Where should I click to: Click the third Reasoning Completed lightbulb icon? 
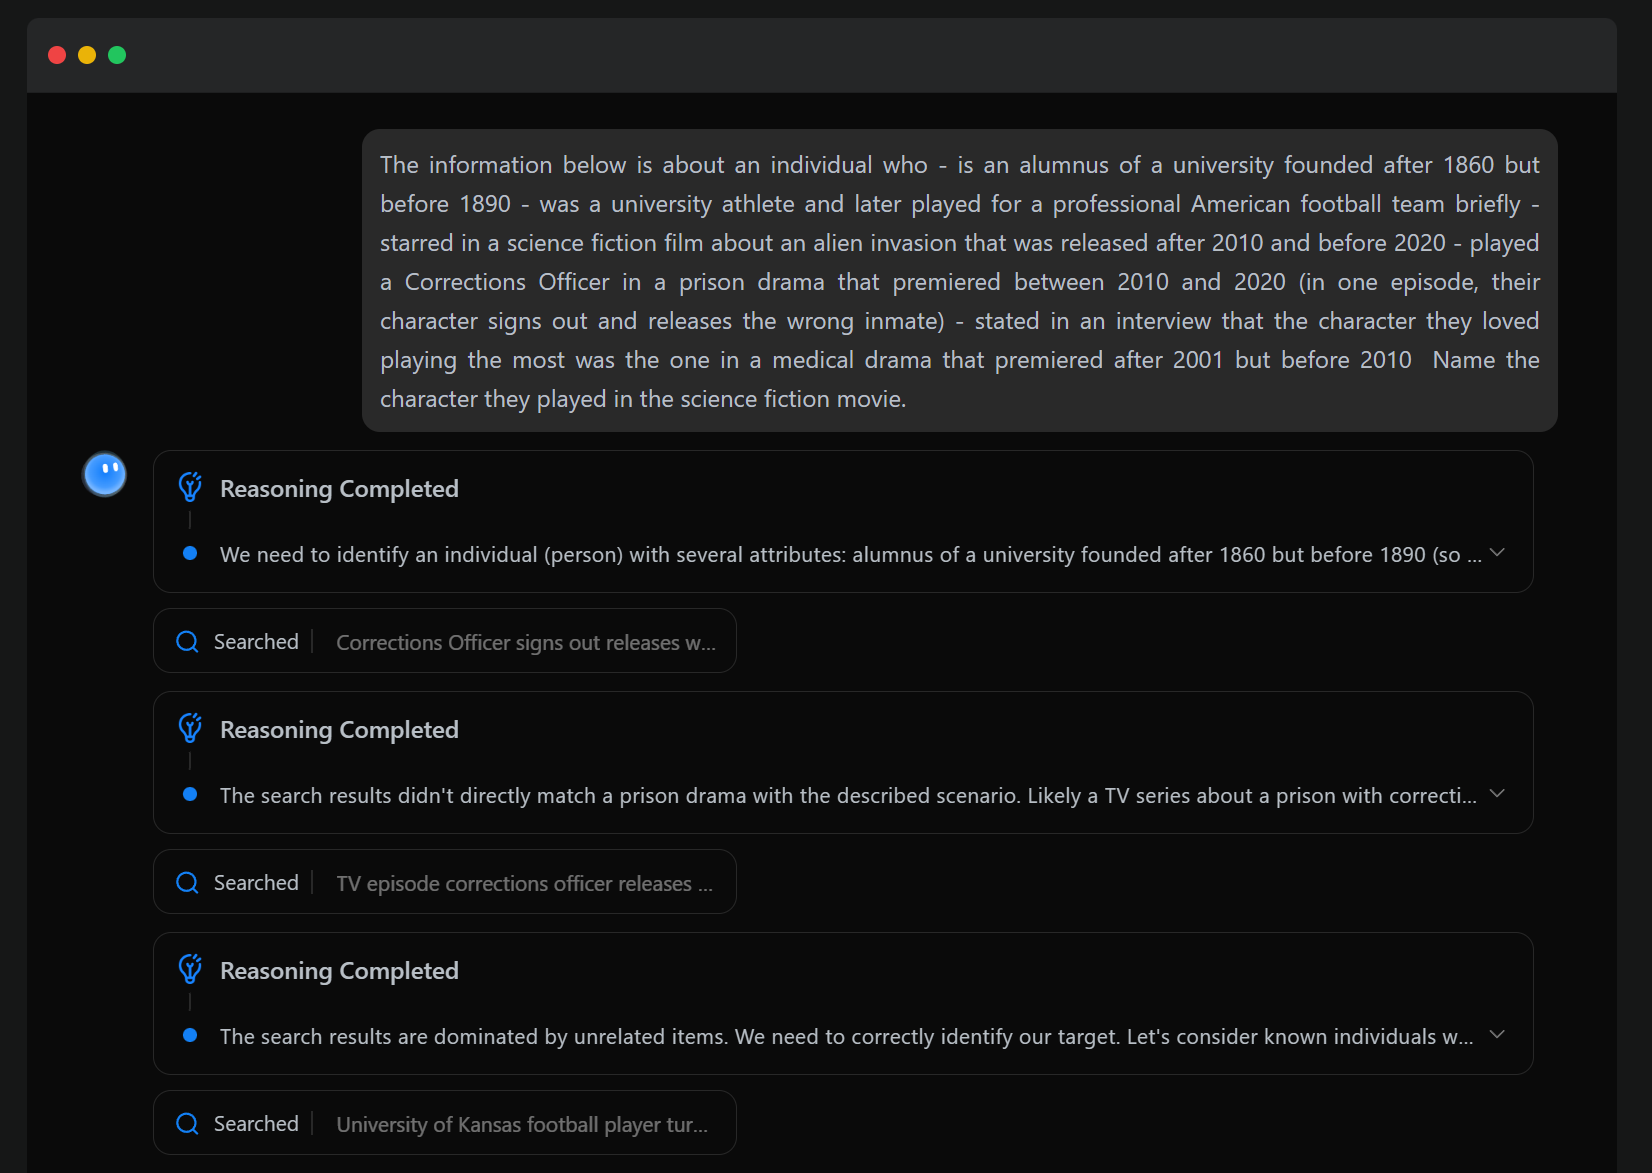tap(190, 970)
